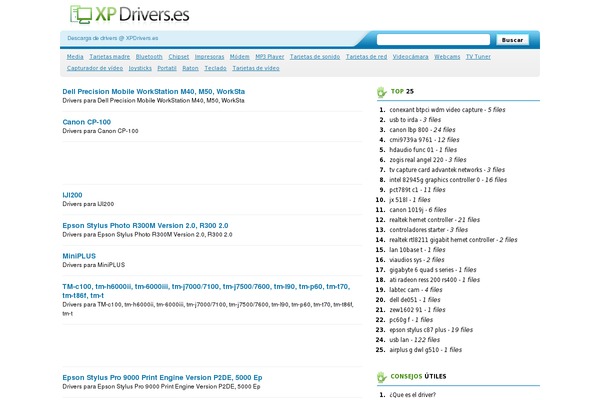Screen dimensions: 600x400
Task: Open the Tarjetas de video category
Action: click(256, 68)
